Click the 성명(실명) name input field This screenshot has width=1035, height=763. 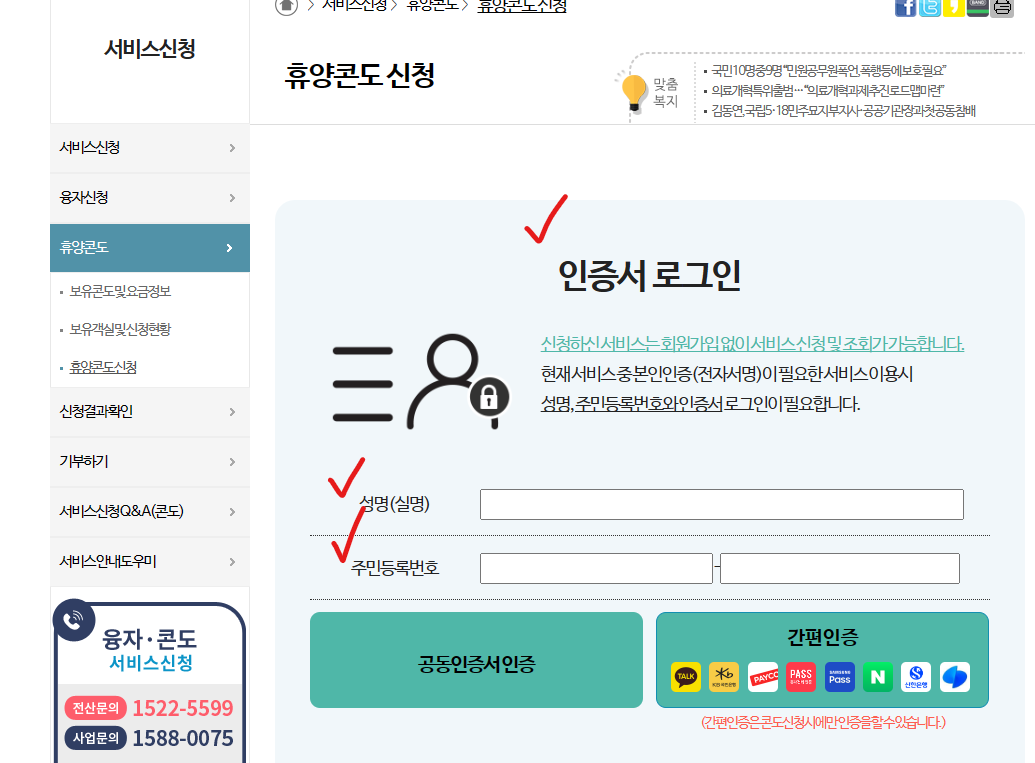click(x=722, y=504)
